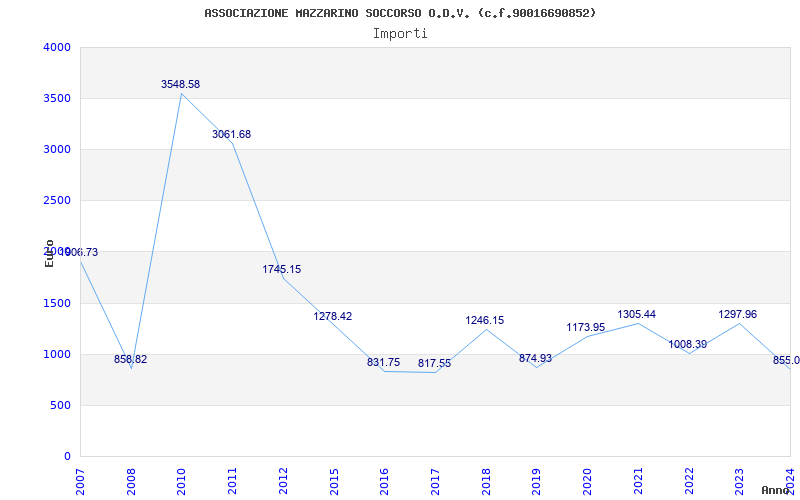Click the 2010 year axis label
The image size is (800, 500).
click(x=181, y=480)
